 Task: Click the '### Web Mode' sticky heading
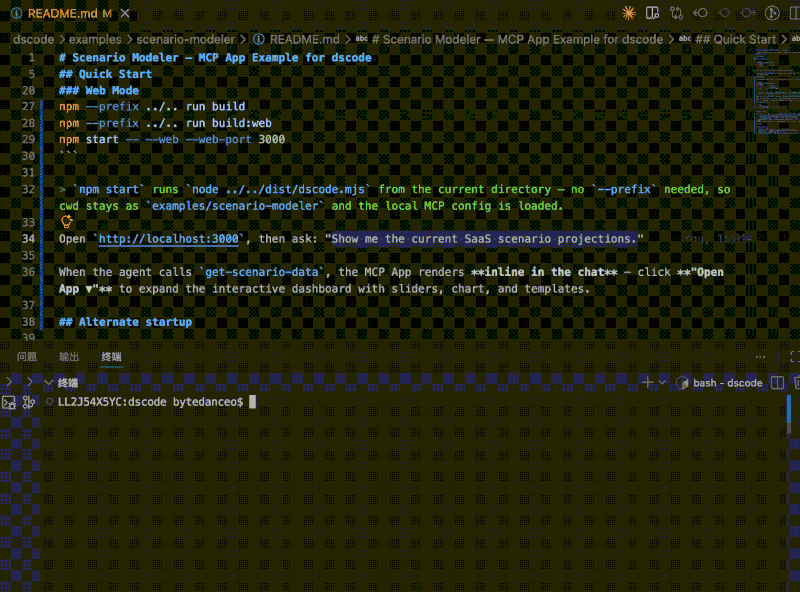click(x=99, y=90)
